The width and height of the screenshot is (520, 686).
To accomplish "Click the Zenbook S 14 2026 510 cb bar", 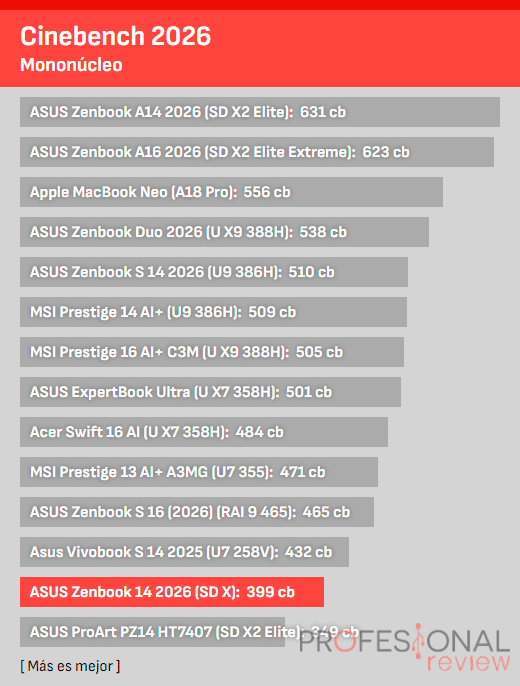I will coord(214,272).
